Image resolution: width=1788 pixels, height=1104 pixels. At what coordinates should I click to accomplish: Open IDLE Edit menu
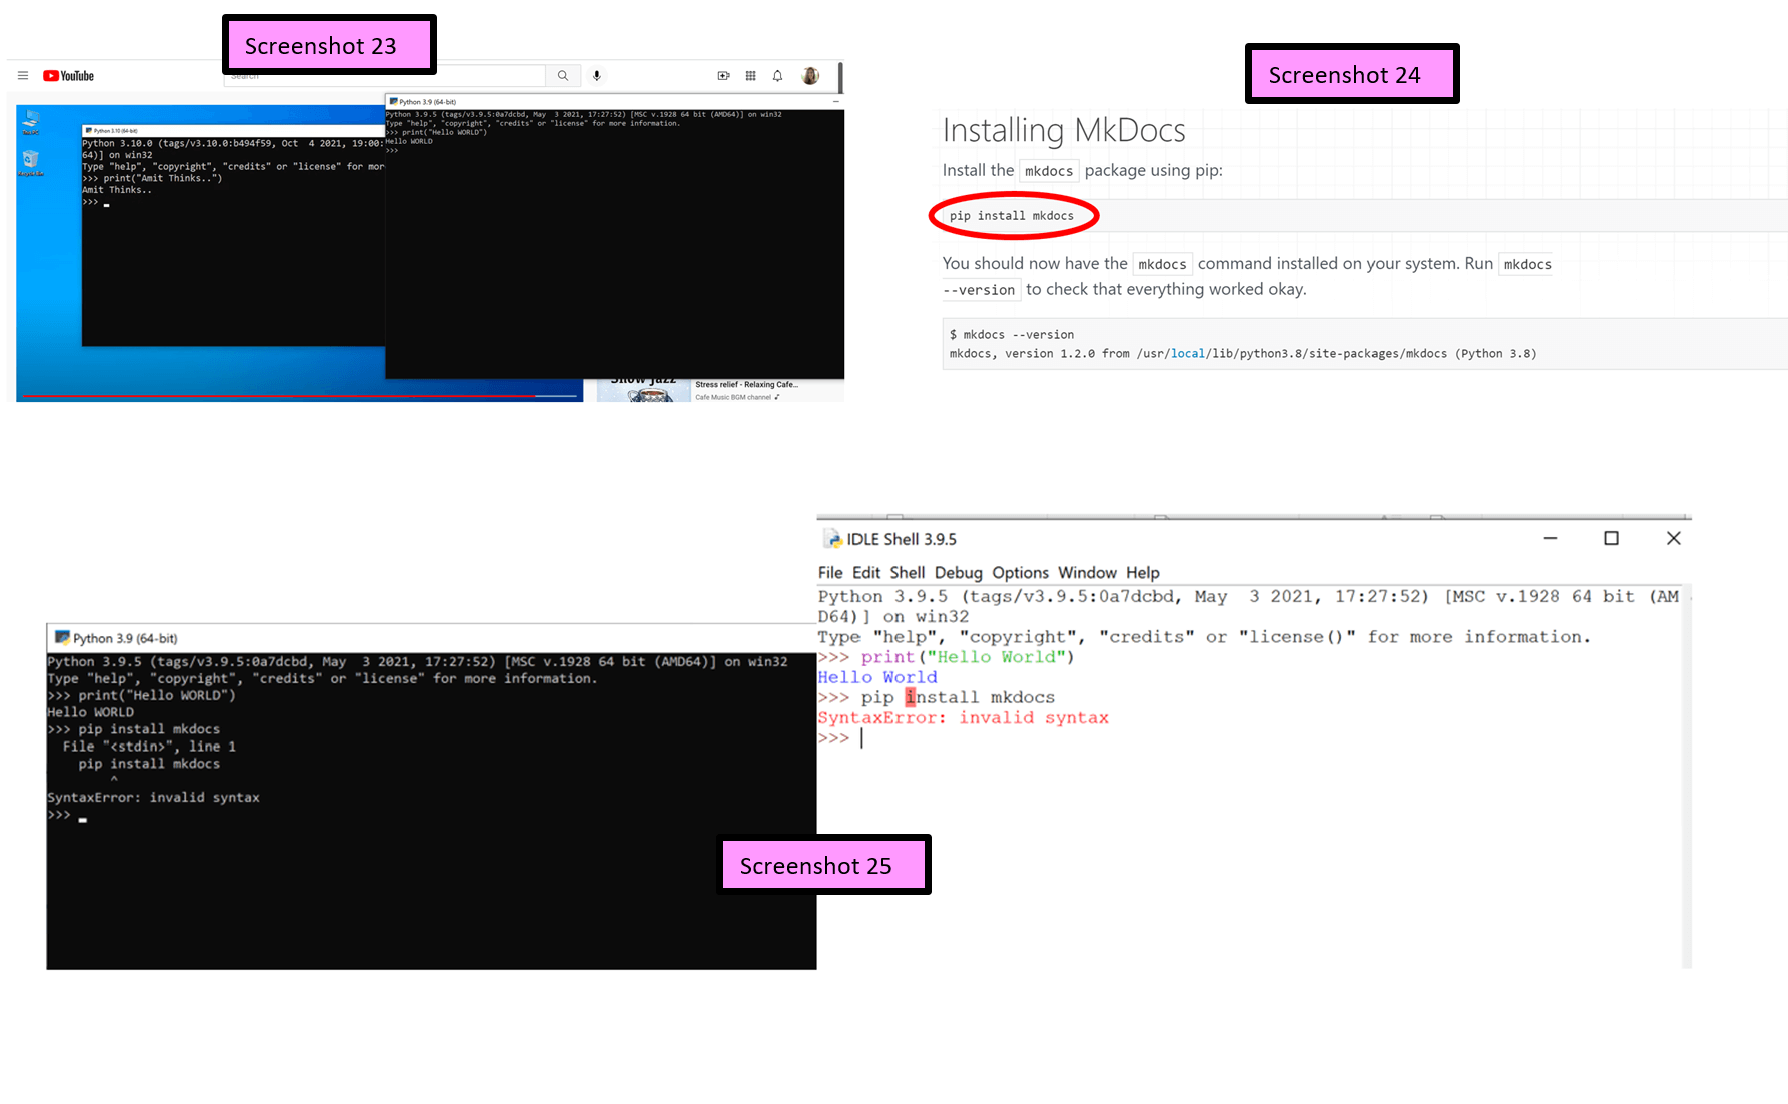pyautogui.click(x=866, y=573)
